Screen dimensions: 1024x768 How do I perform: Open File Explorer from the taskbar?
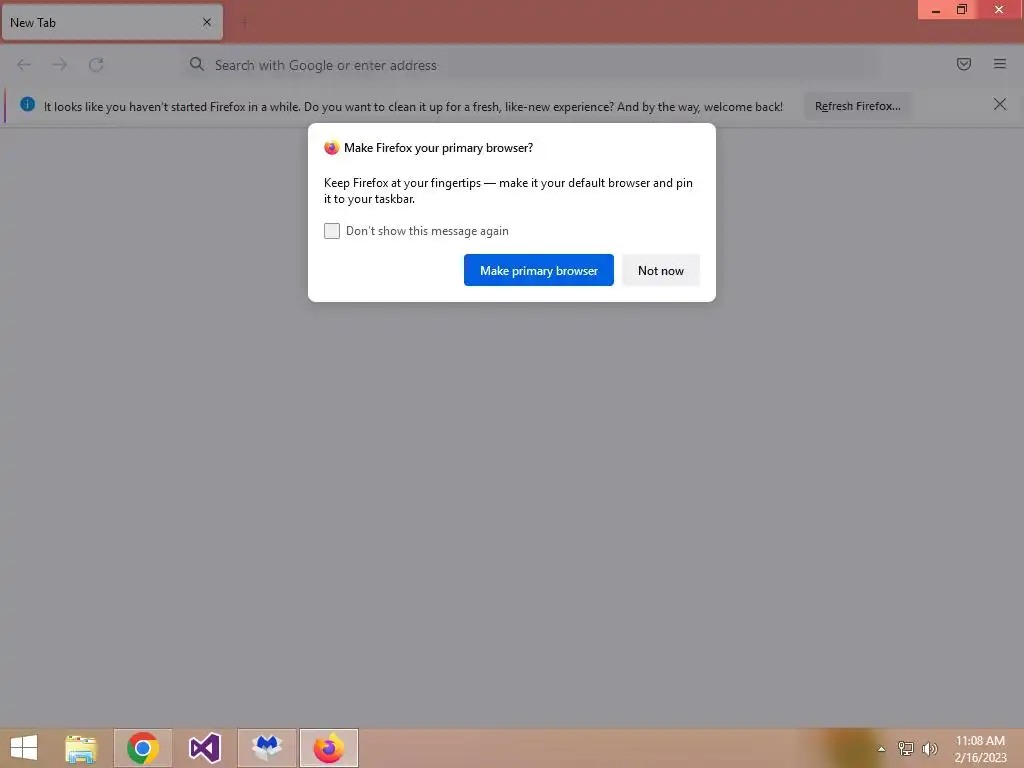(81, 748)
